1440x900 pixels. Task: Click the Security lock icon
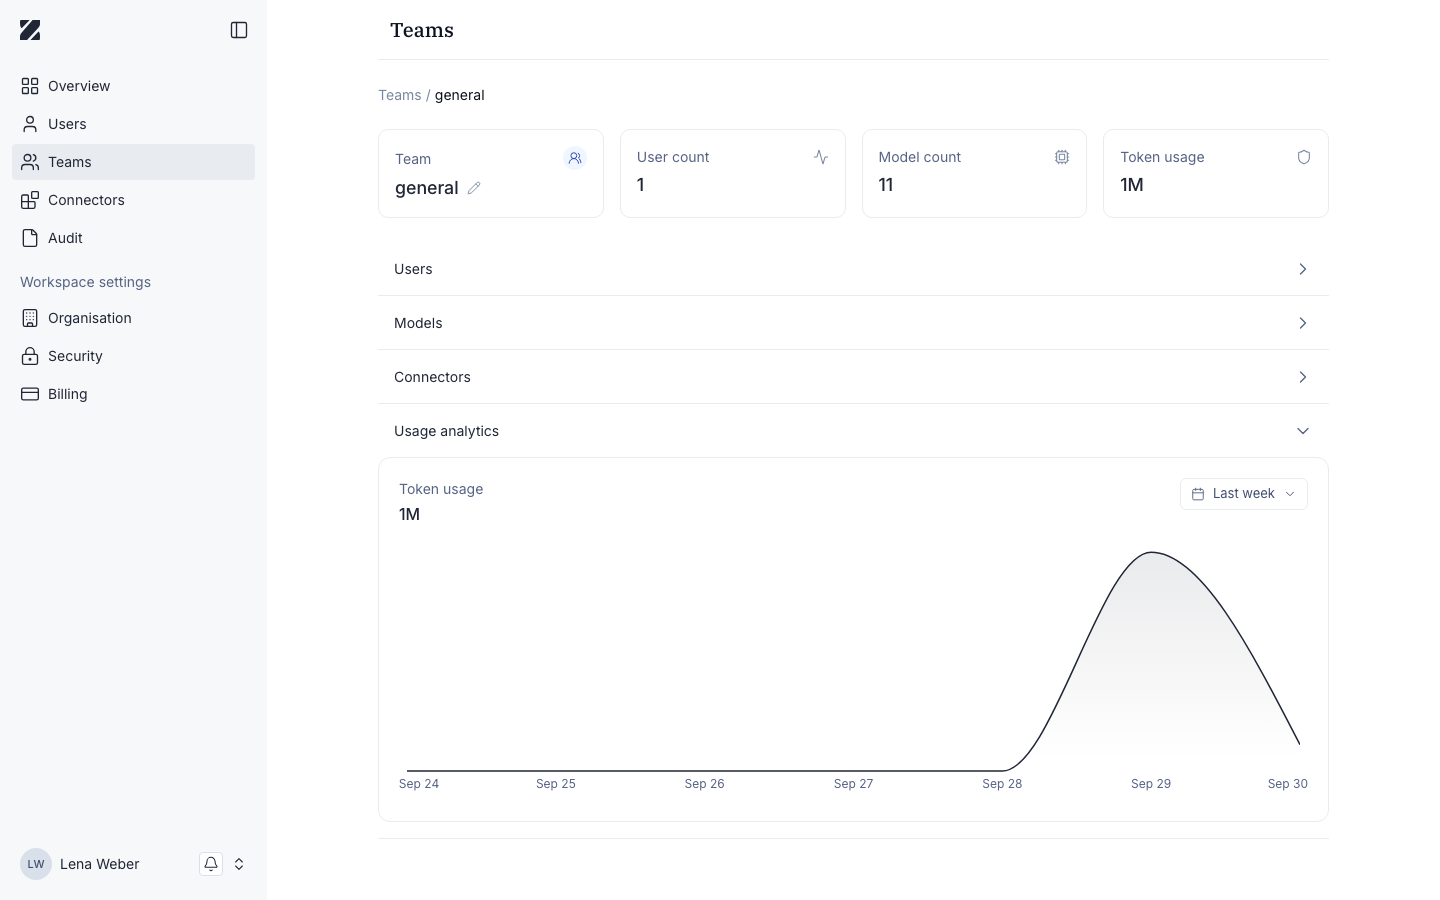click(x=30, y=356)
